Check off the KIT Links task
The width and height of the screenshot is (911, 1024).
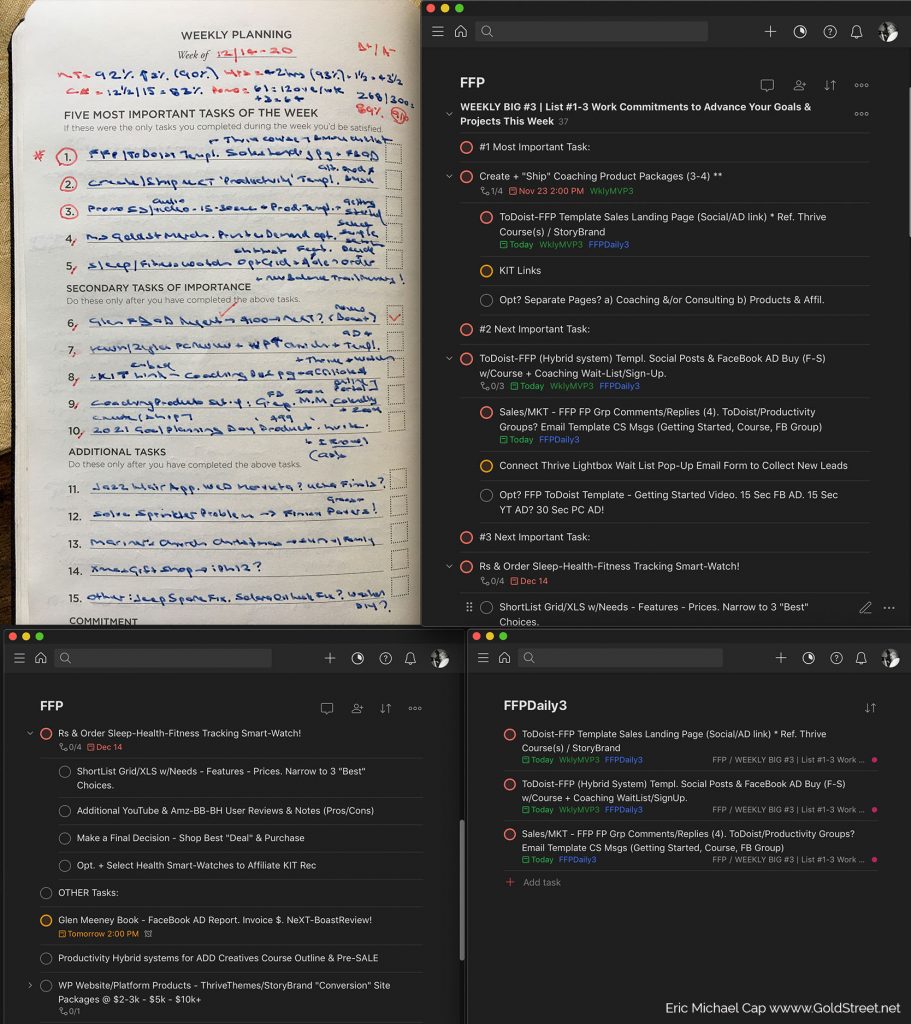486,271
